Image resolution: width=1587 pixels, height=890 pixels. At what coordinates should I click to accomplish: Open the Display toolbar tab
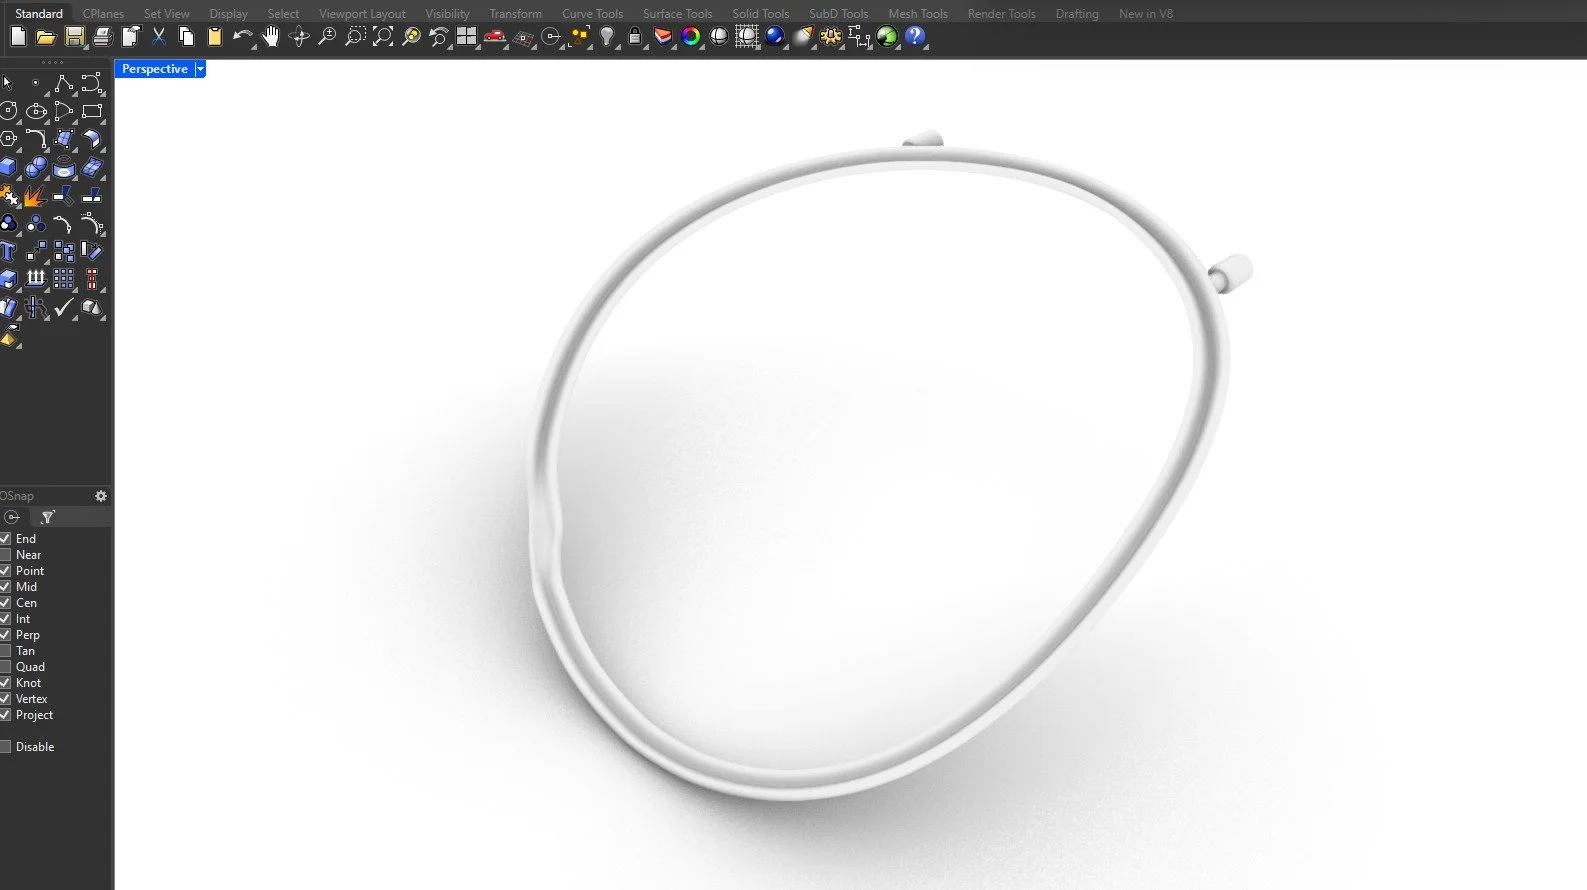228,14
